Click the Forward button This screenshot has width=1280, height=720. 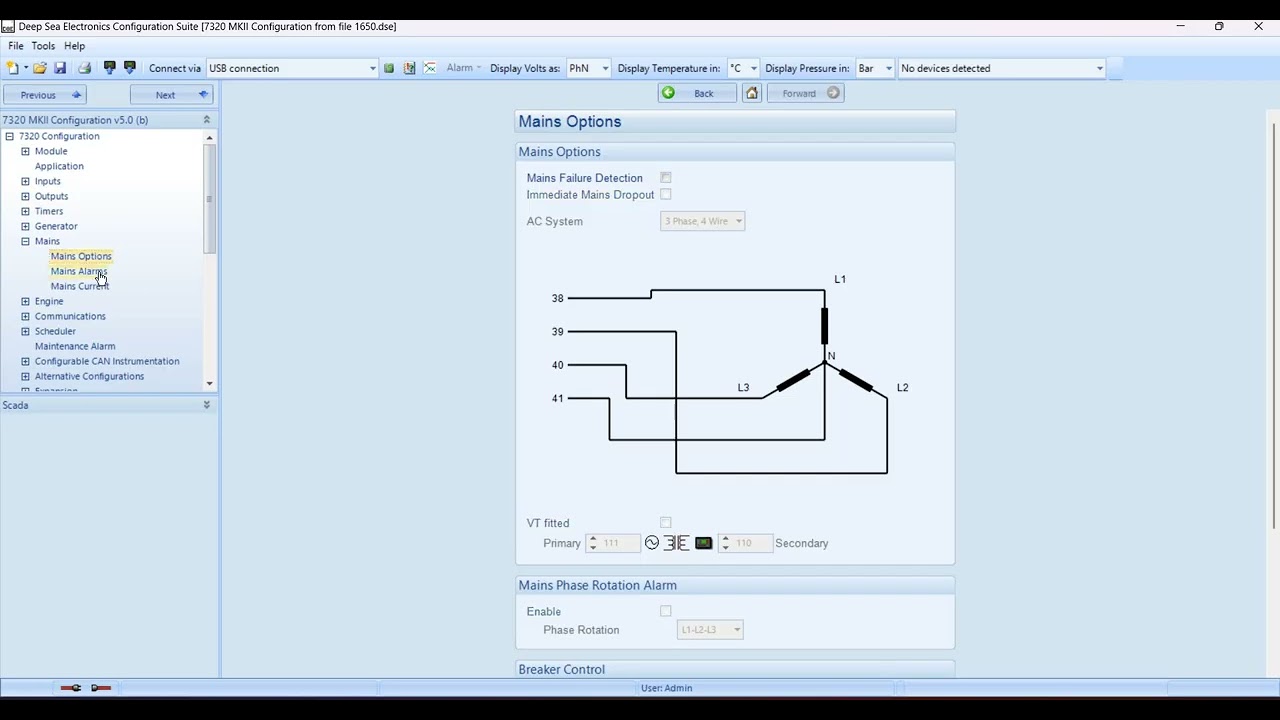[x=806, y=93]
